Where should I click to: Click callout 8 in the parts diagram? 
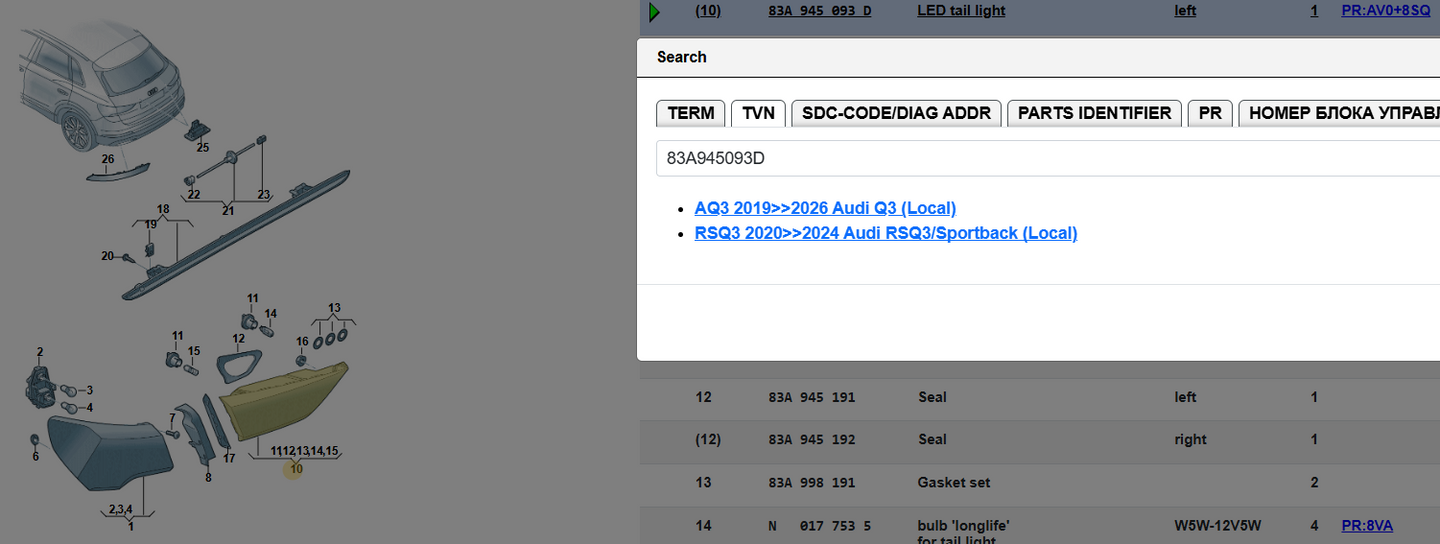coord(208,478)
